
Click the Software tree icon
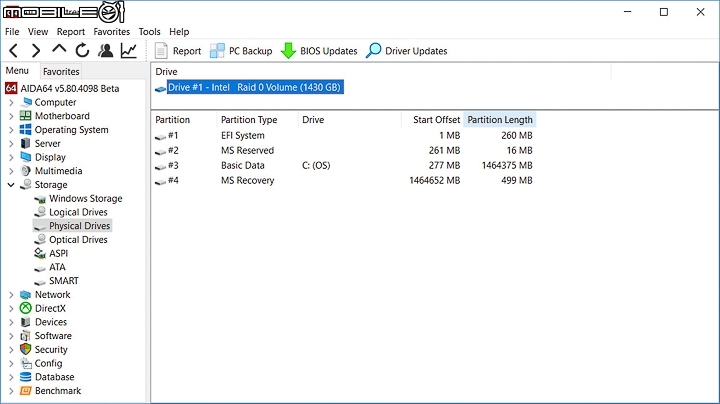(26, 336)
